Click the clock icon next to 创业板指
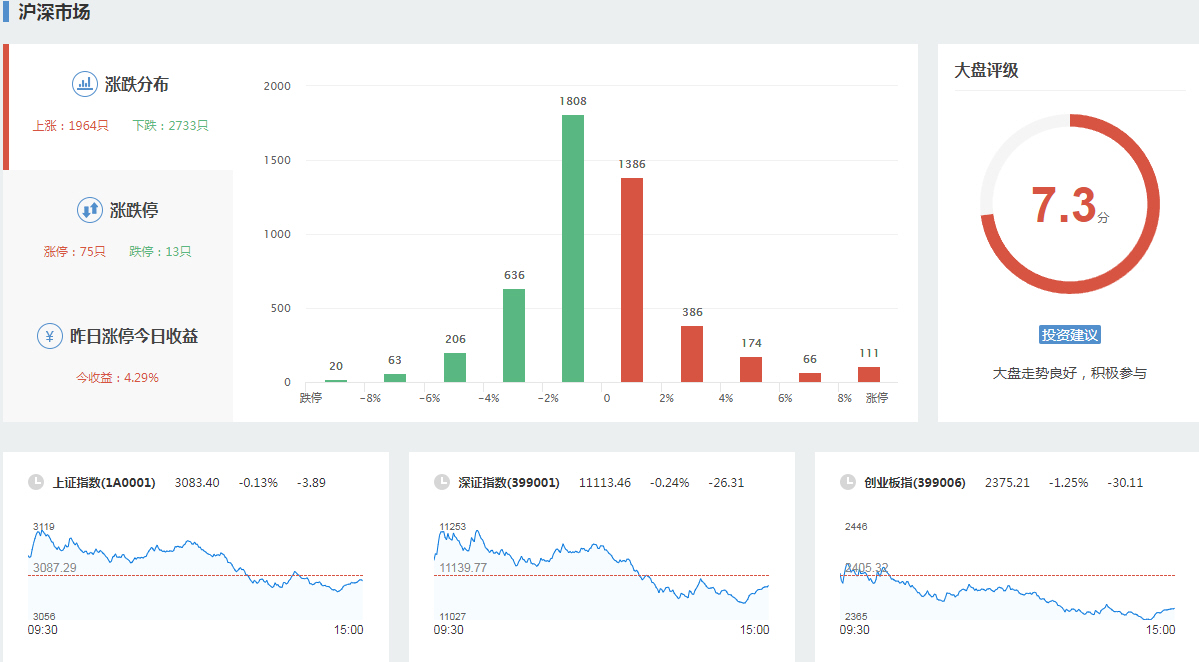The width and height of the screenshot is (1199, 662). click(x=848, y=482)
